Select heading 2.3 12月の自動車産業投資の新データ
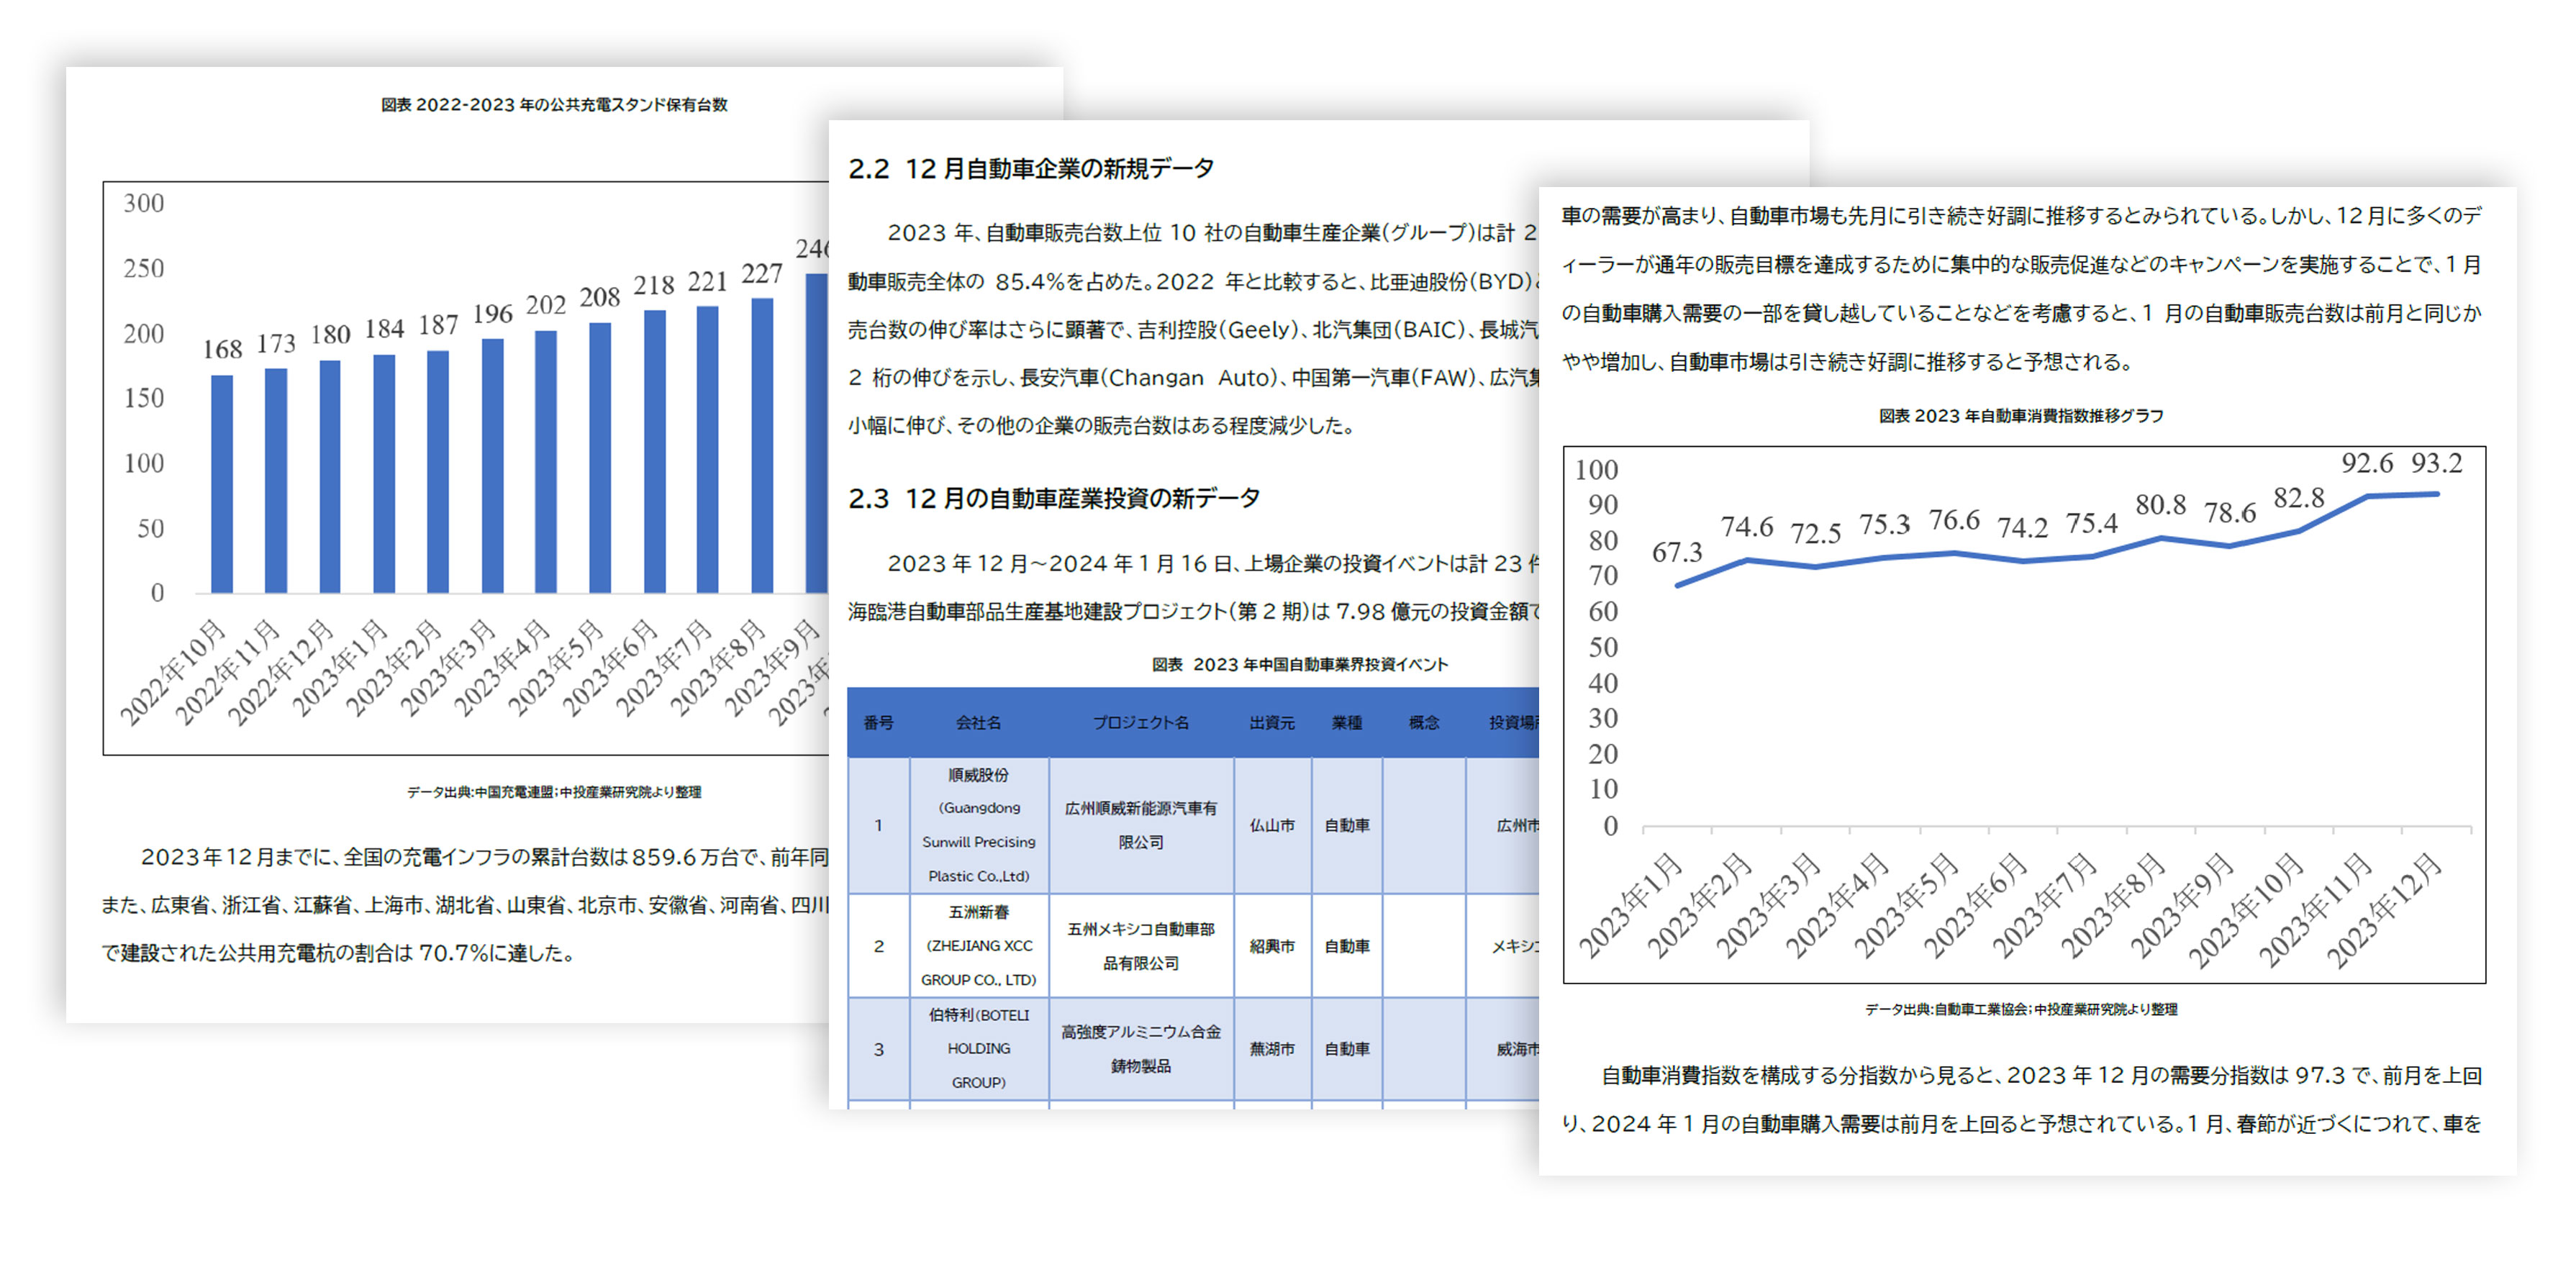Image resolution: width=2576 pixels, height=1285 pixels. (1053, 498)
